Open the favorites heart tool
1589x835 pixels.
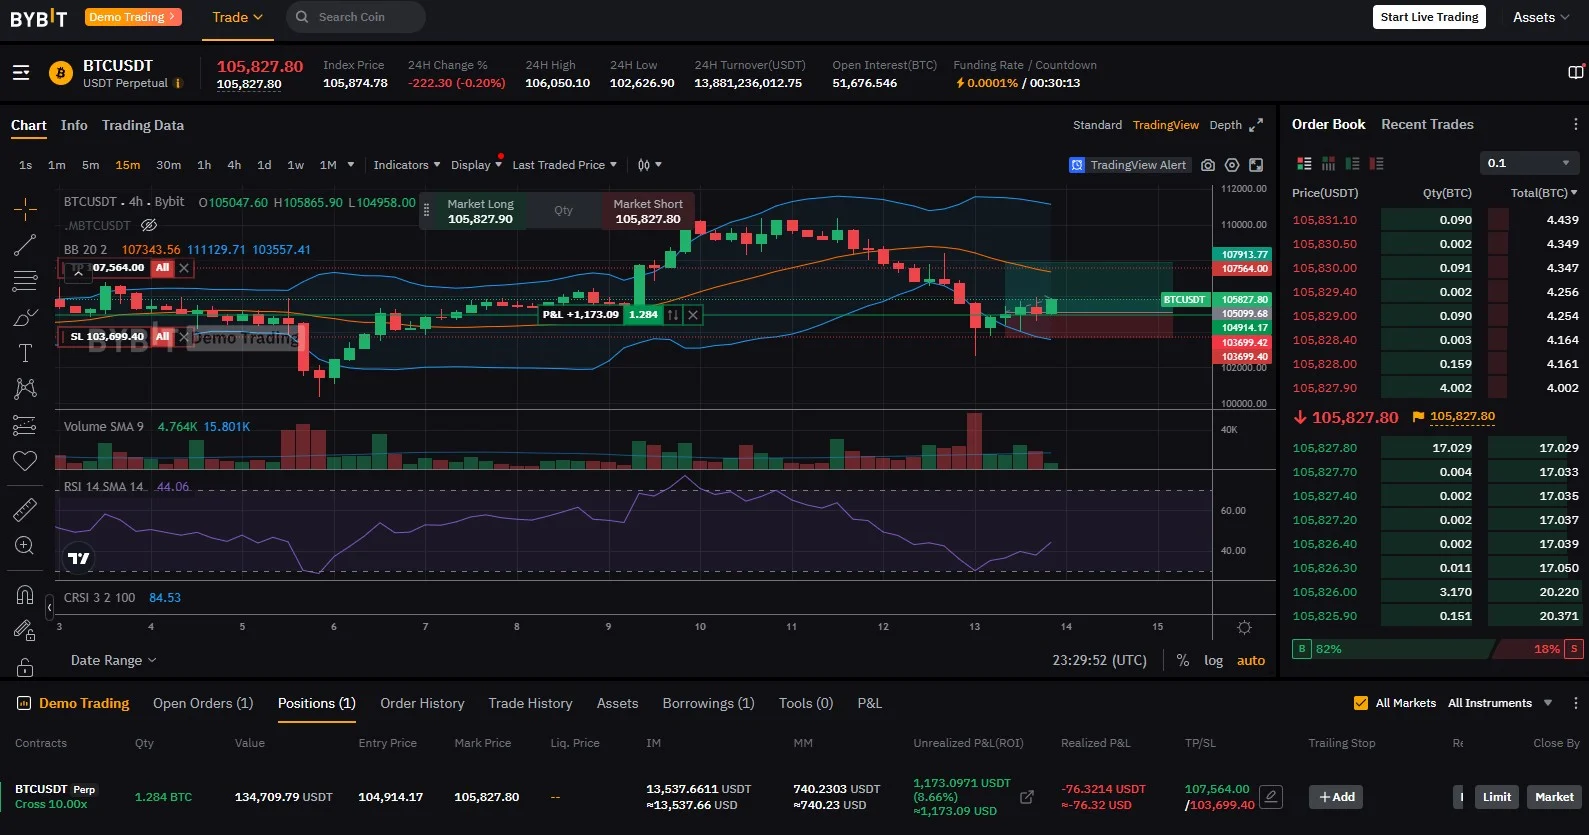tap(25, 461)
